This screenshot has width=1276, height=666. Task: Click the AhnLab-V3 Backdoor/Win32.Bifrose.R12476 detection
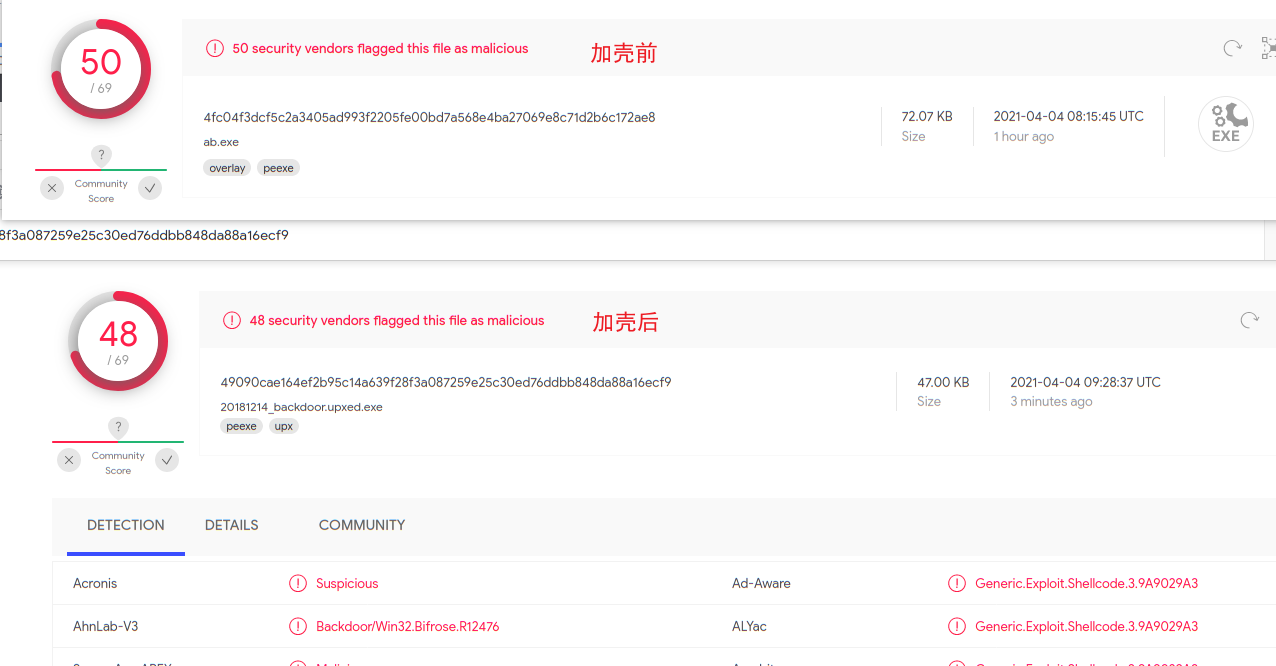[407, 626]
